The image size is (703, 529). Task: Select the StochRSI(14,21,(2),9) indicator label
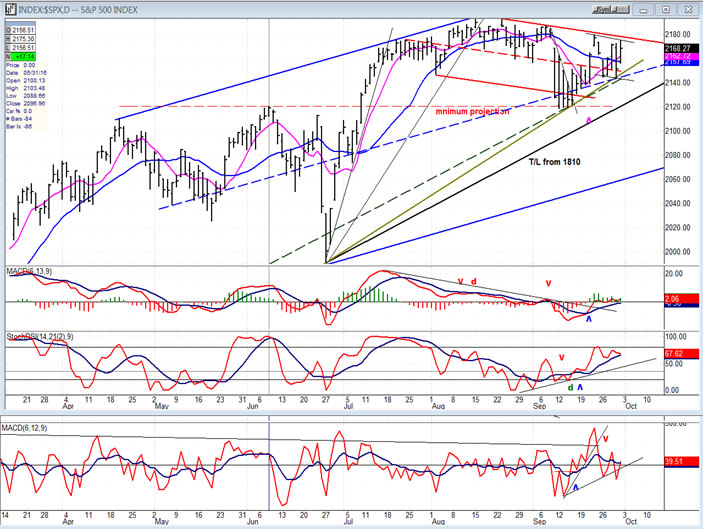click(x=40, y=336)
